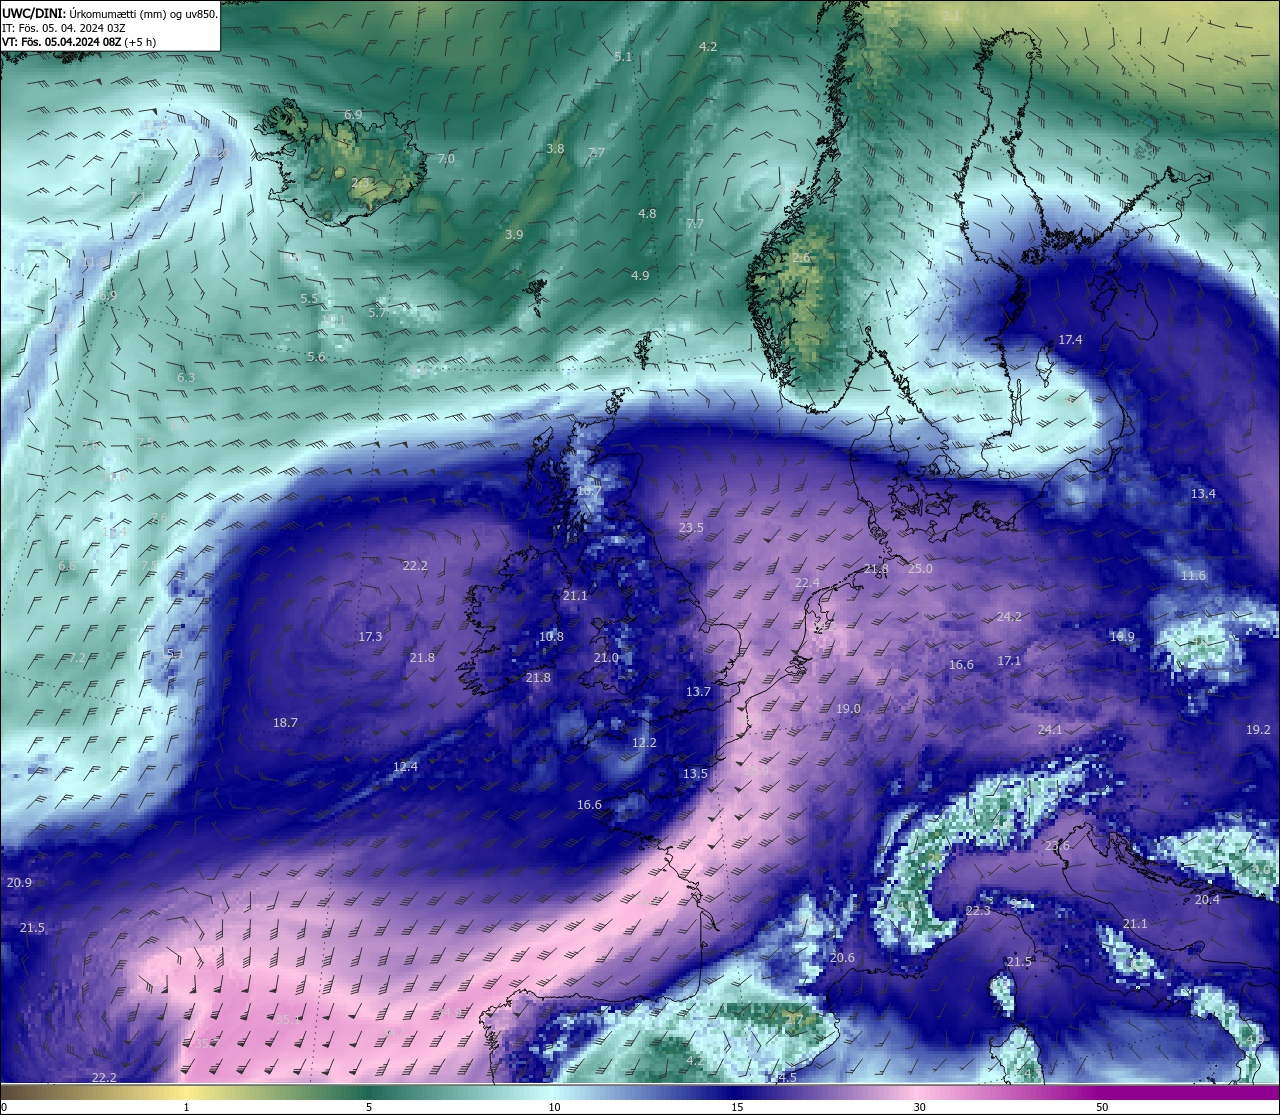Click the 13.4 value label
Image resolution: width=1280 pixels, height=1115 pixels.
1203,494
